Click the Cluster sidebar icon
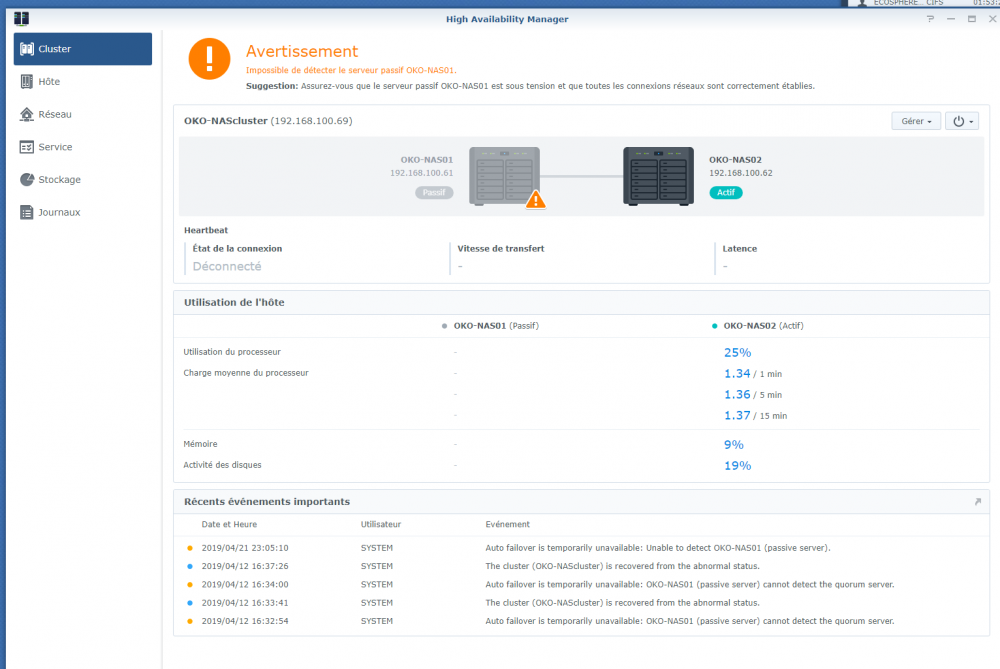The height and width of the screenshot is (669, 1000). point(27,49)
